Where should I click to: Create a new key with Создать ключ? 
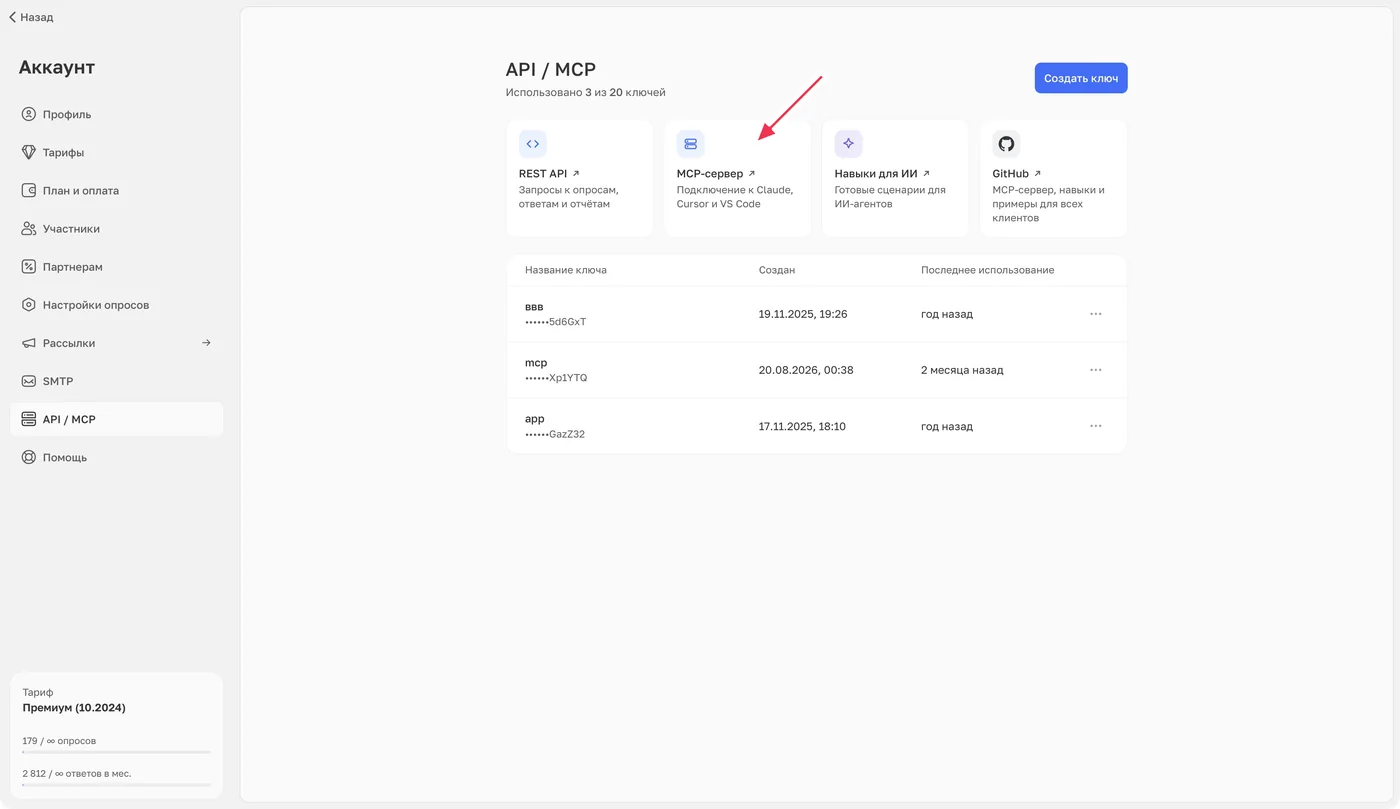[1081, 78]
